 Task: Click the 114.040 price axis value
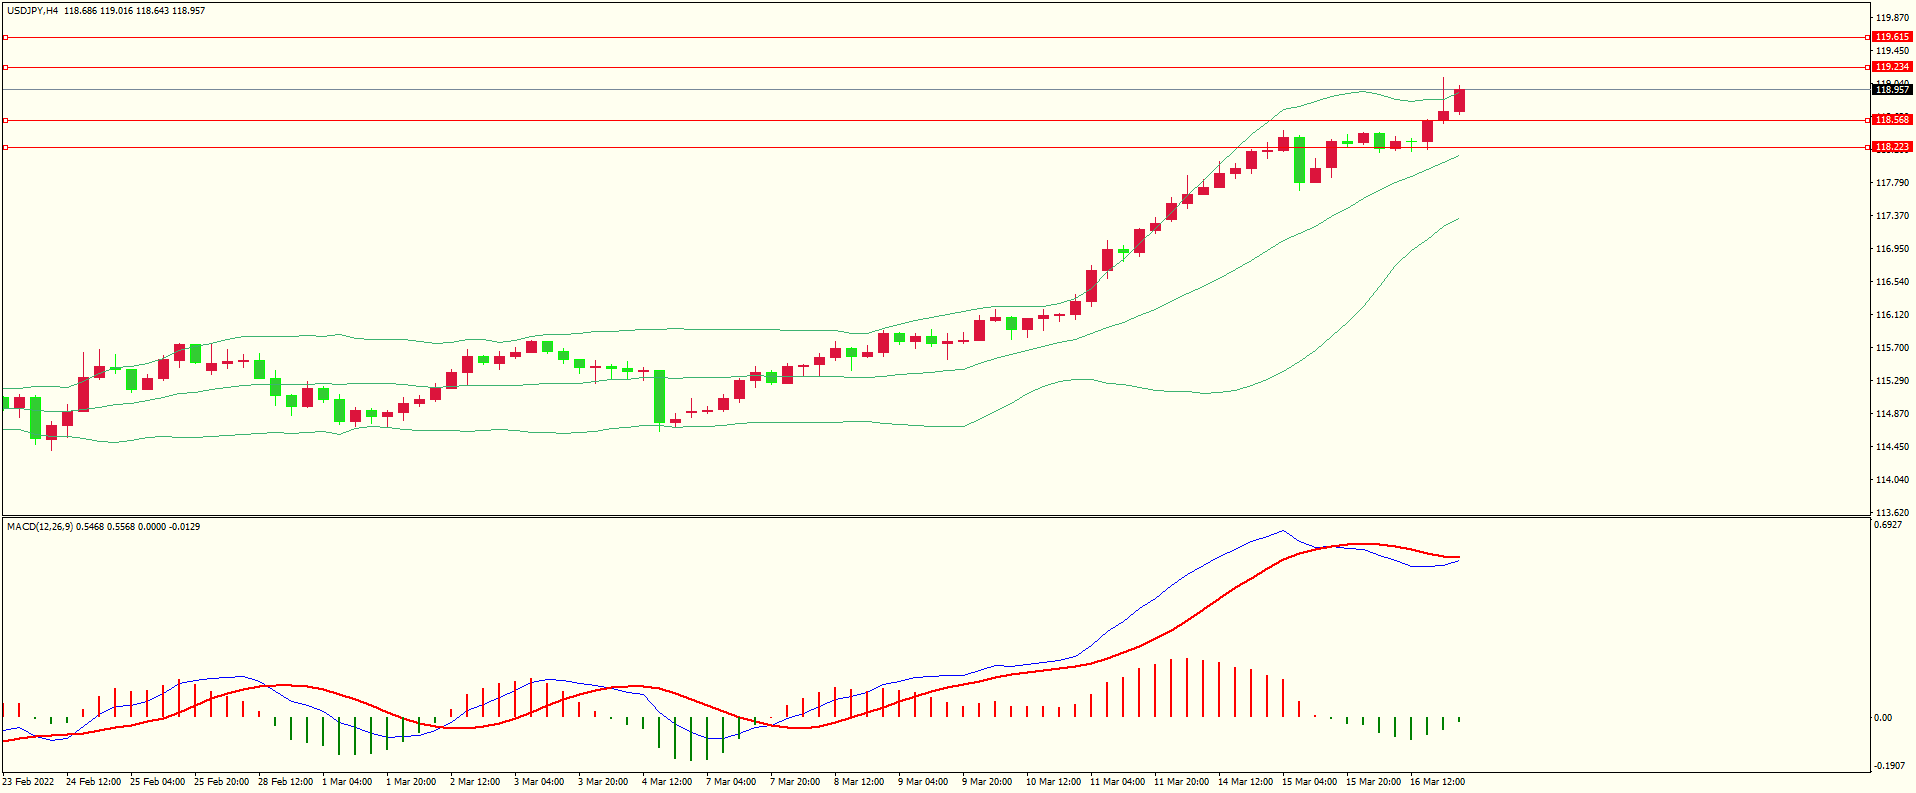1892,480
